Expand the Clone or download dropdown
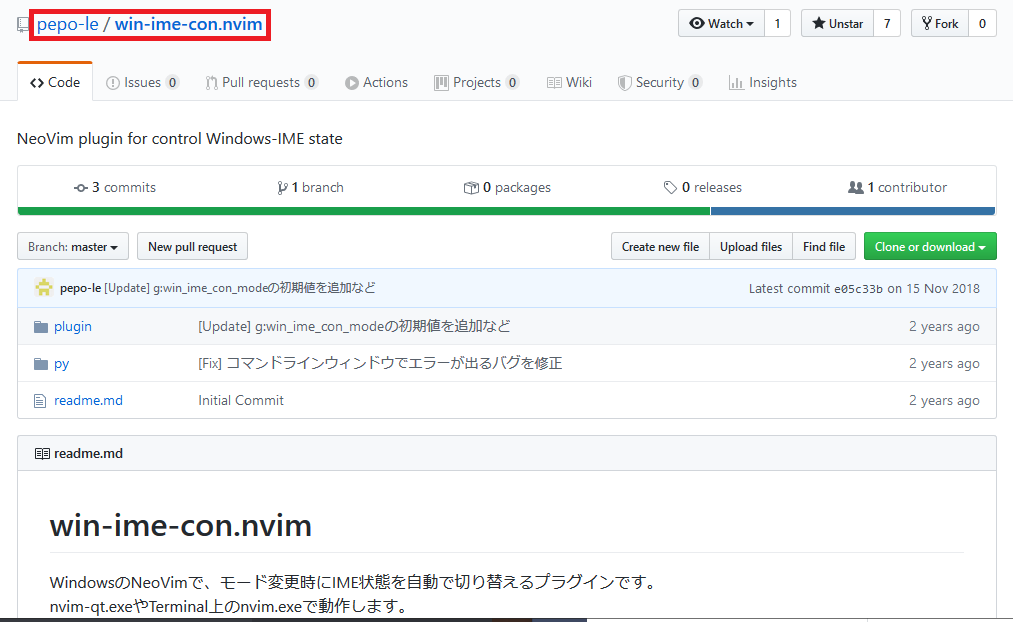The image size is (1013, 622). [930, 246]
